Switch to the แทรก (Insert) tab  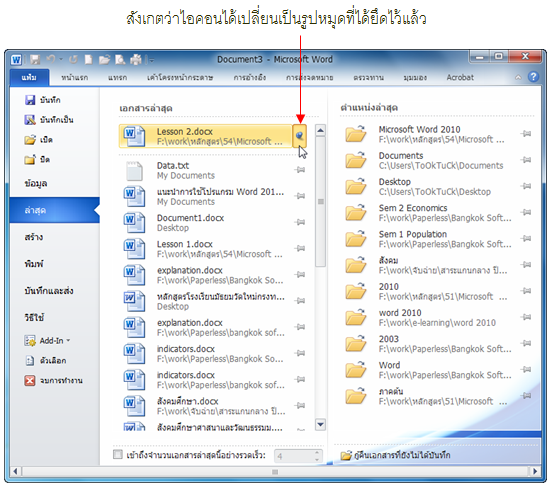[117, 77]
